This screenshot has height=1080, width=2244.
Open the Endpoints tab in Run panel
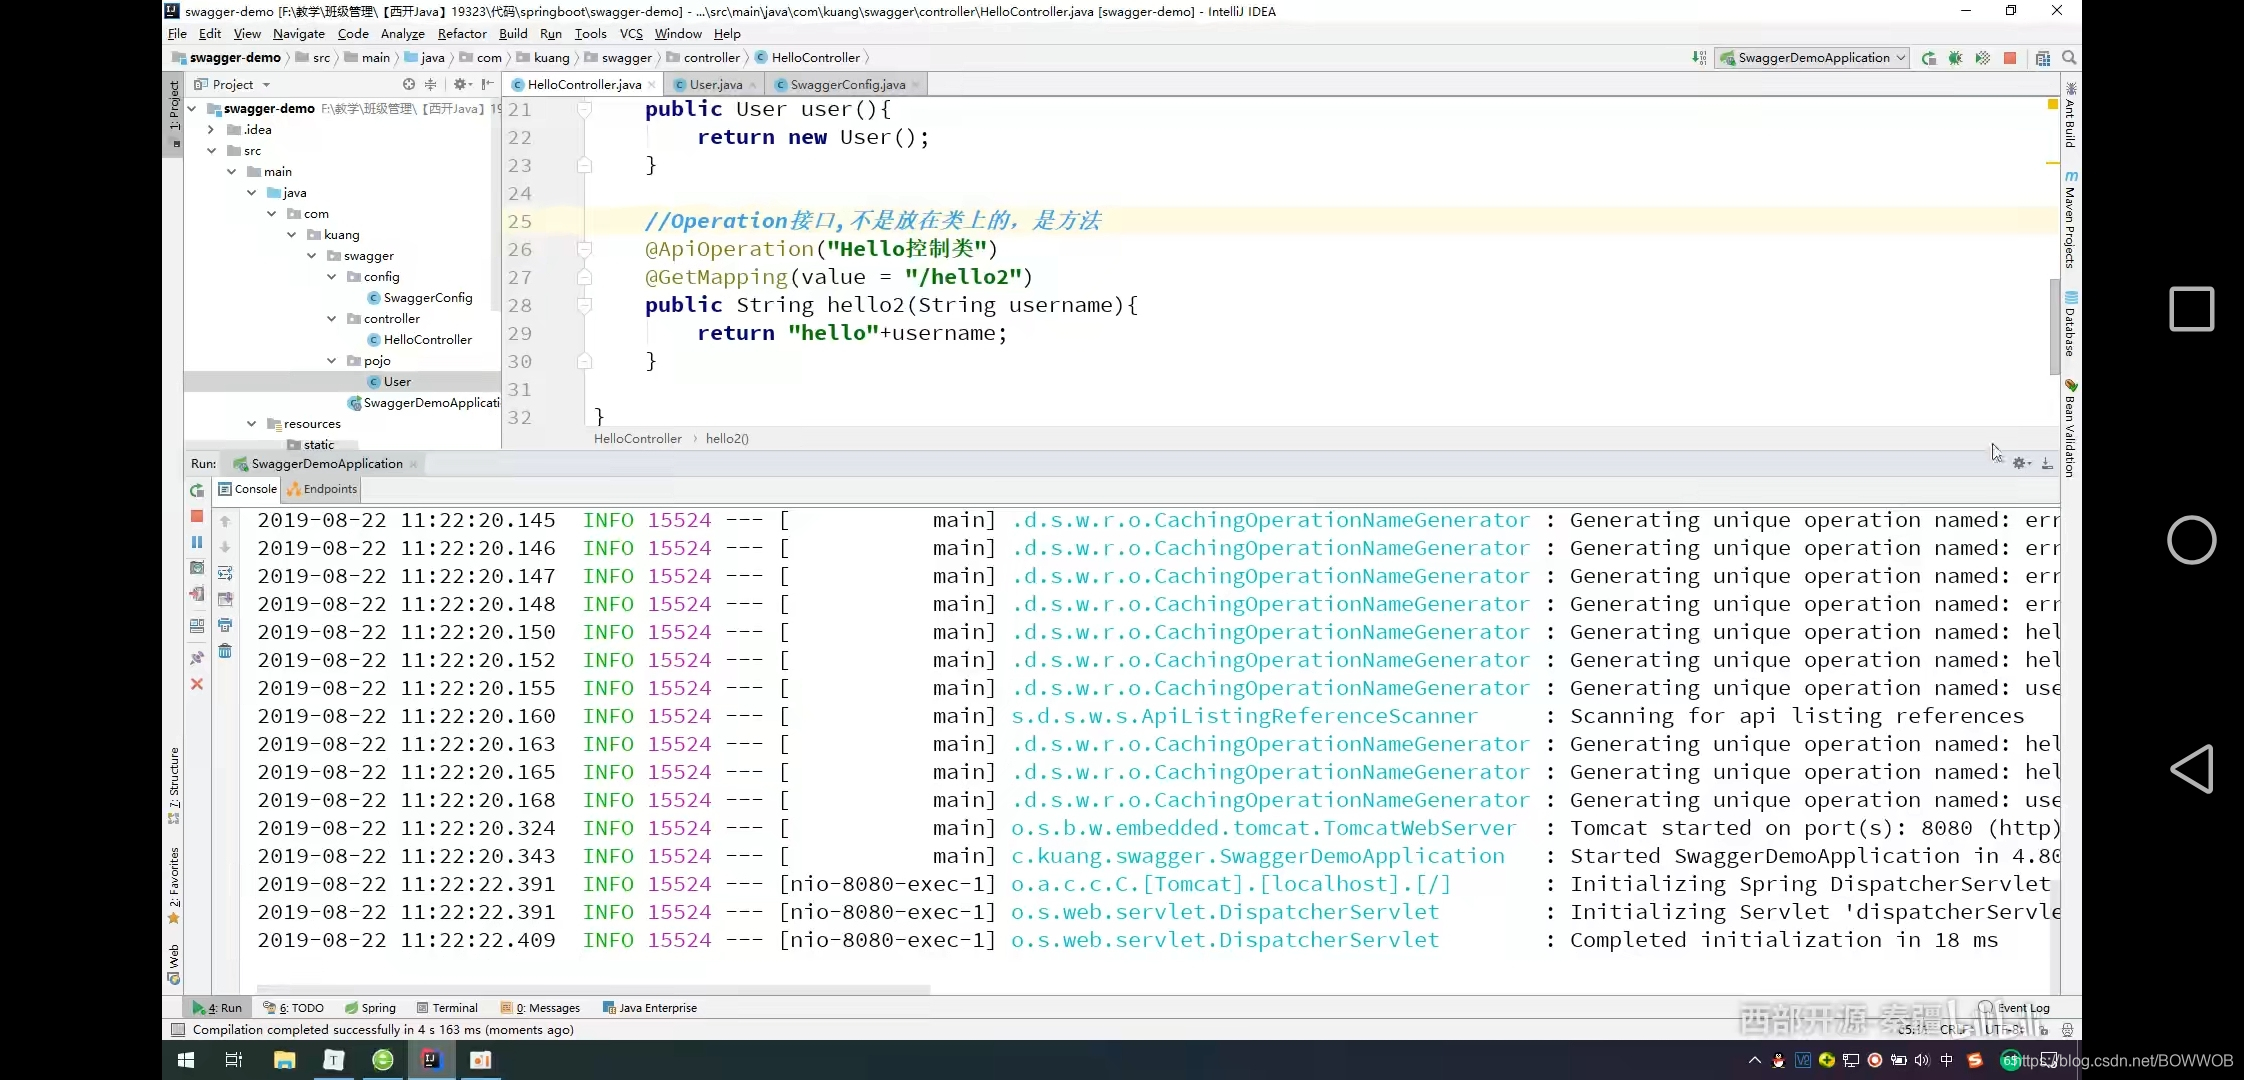(322, 489)
